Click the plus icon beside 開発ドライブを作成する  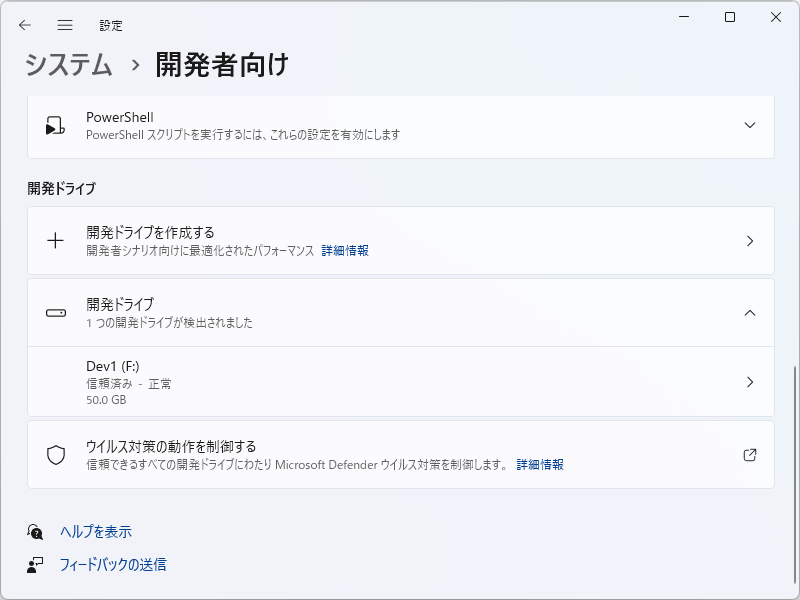[55, 240]
